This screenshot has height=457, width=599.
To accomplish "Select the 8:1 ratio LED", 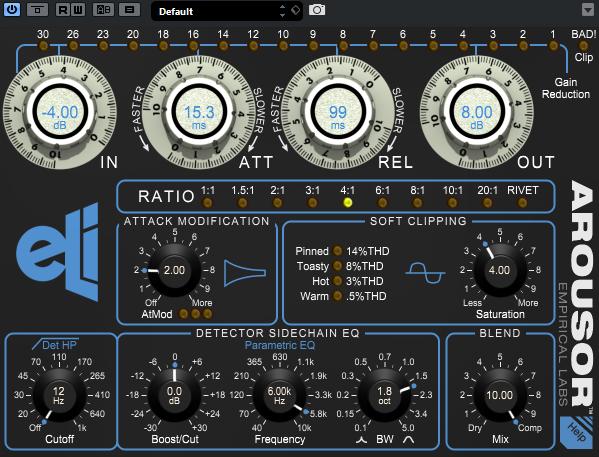I will tap(417, 203).
